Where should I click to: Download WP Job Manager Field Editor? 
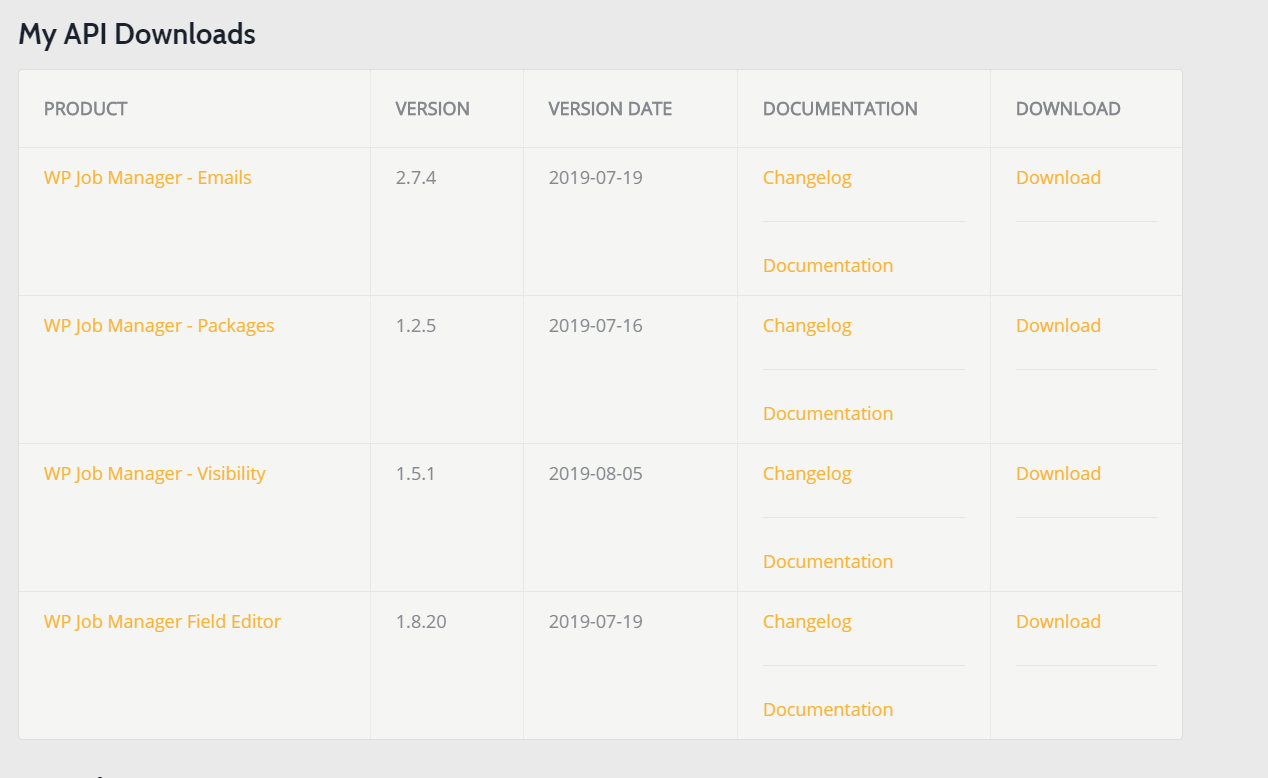[x=1058, y=622]
